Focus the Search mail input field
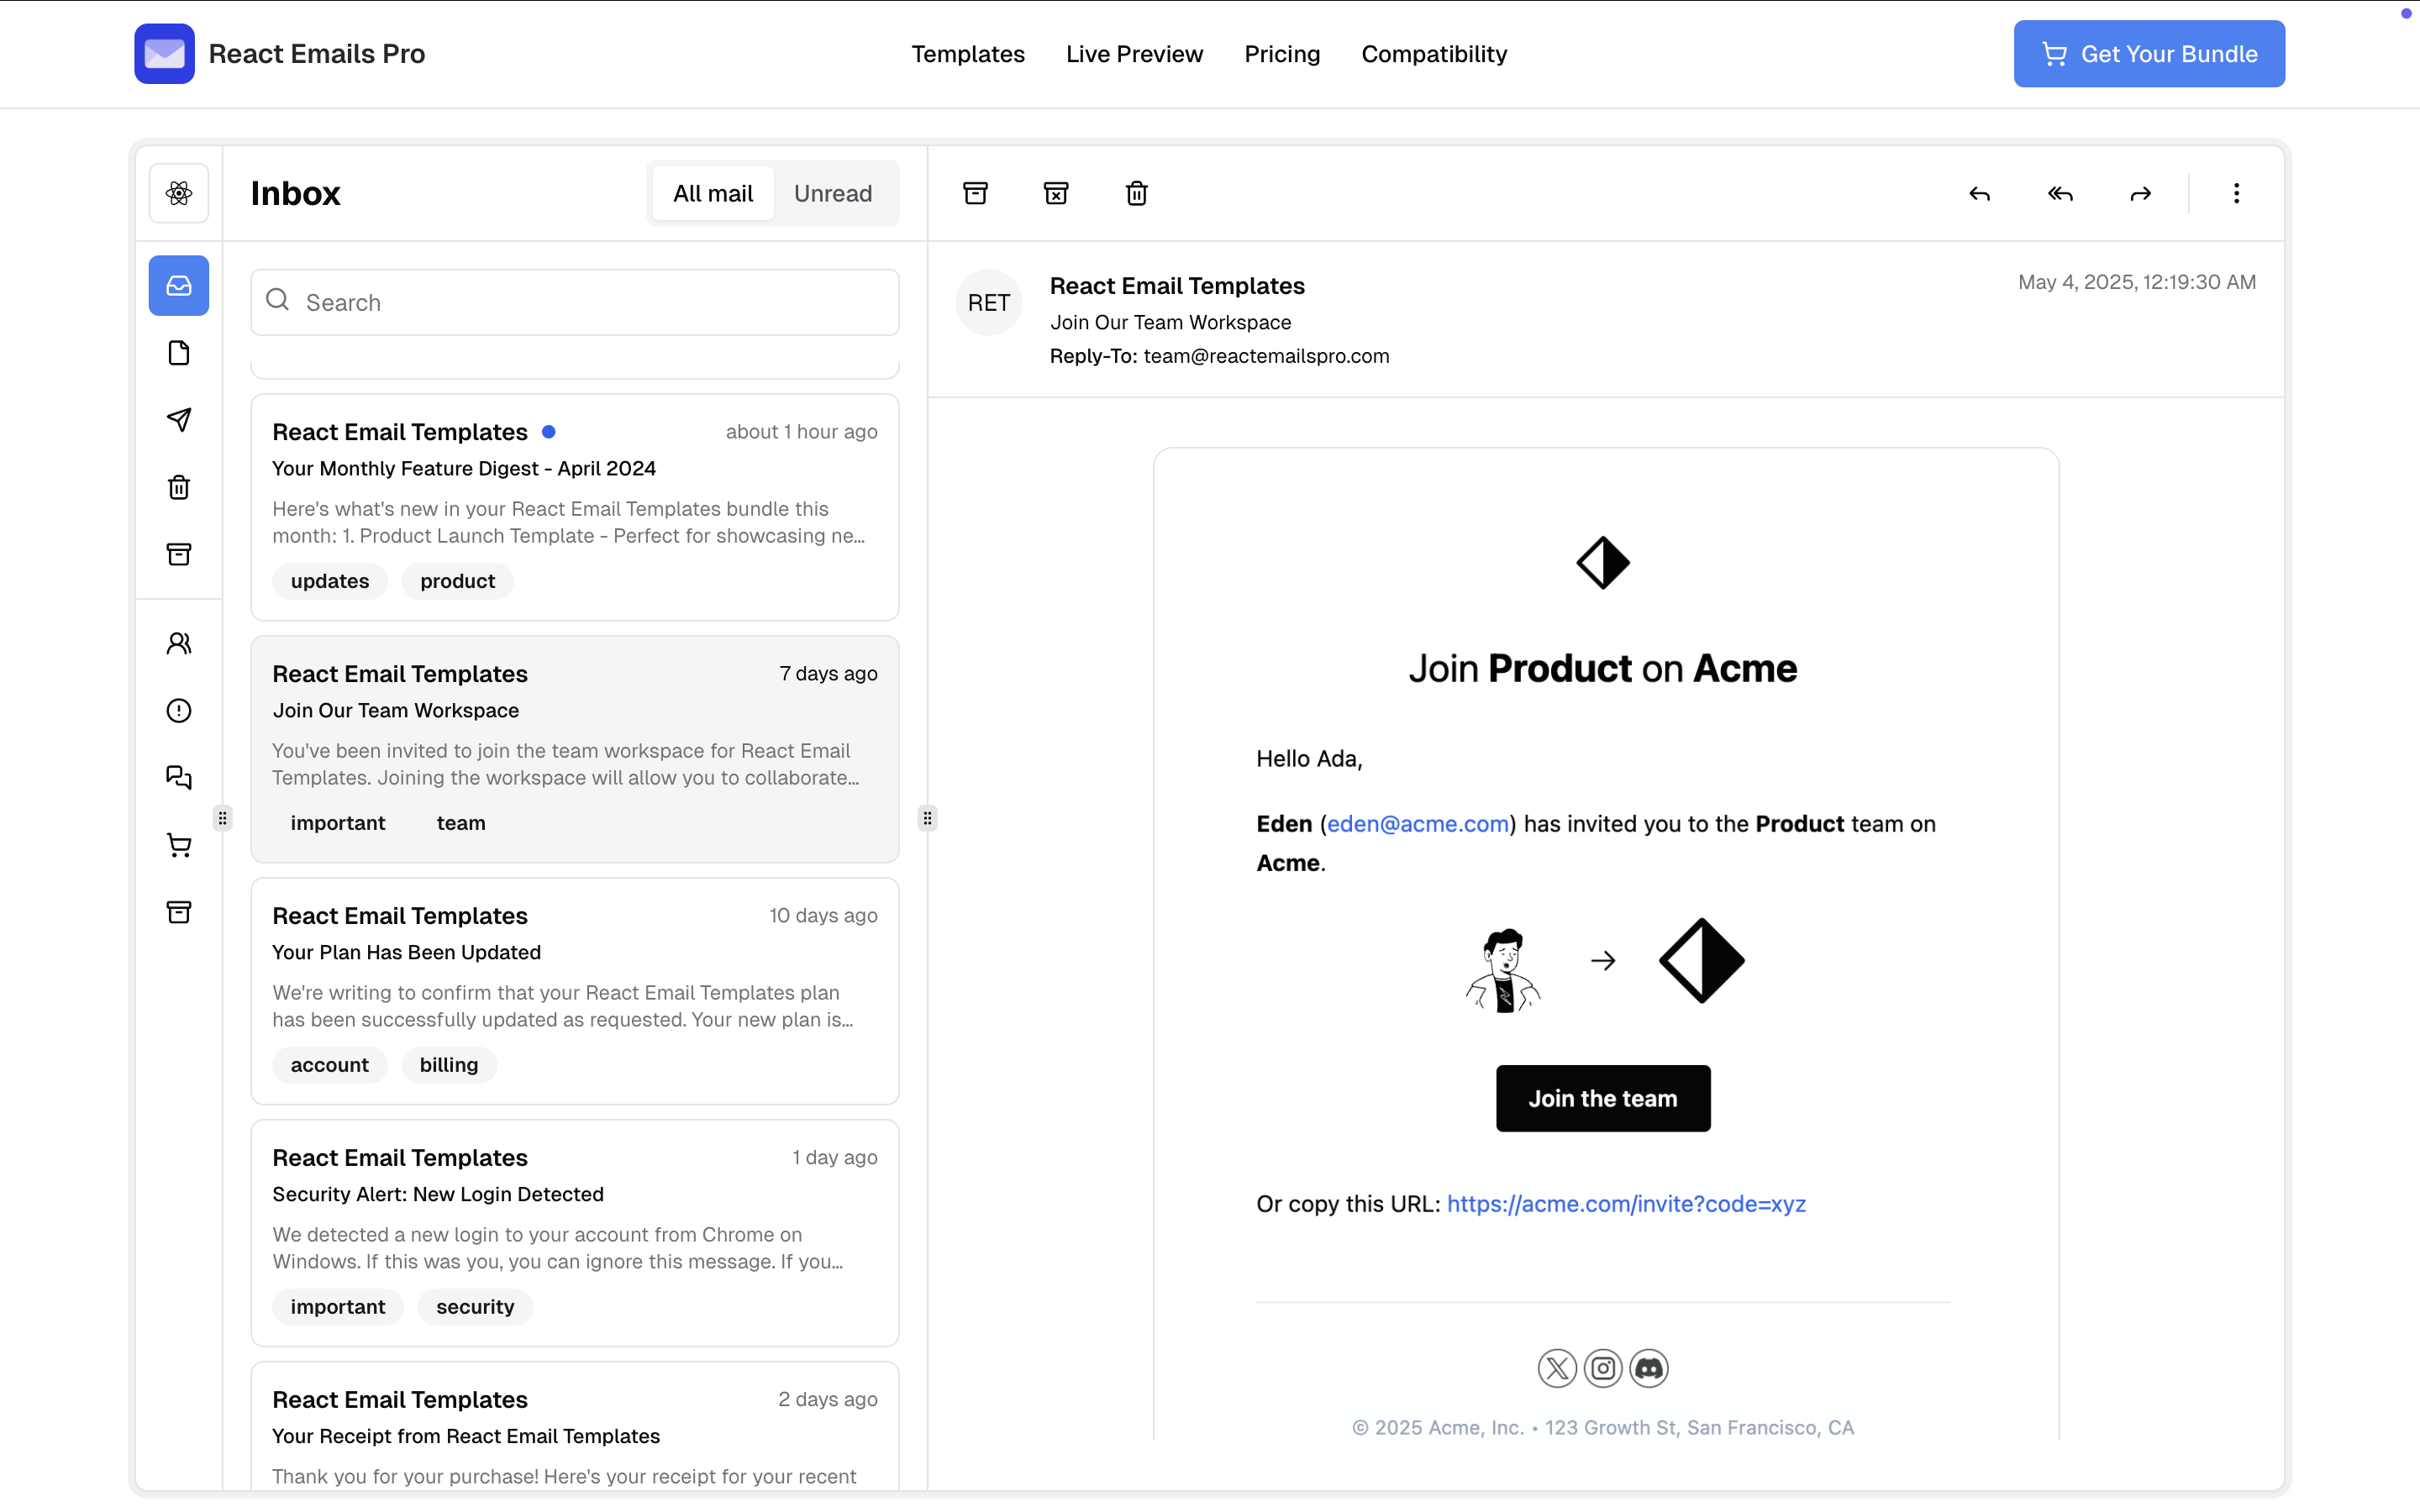 tap(575, 302)
